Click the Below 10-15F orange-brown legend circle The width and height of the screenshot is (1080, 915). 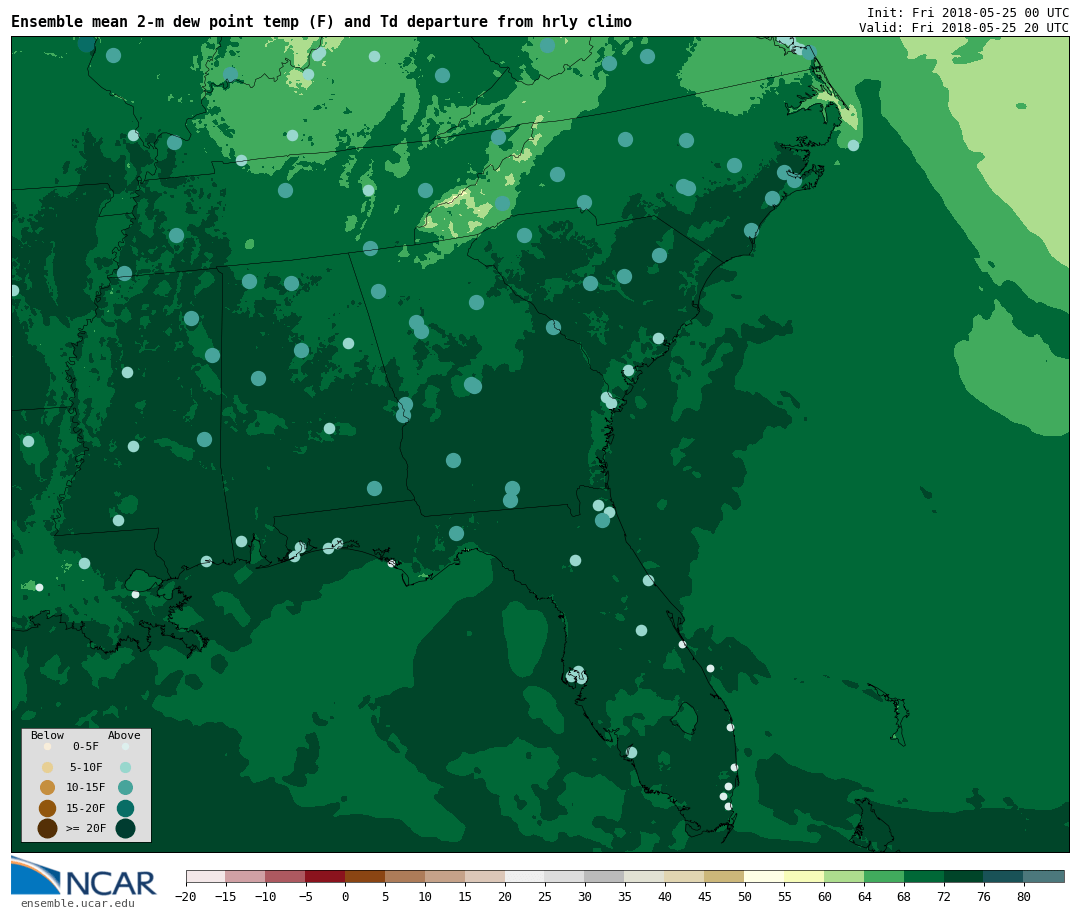point(48,787)
